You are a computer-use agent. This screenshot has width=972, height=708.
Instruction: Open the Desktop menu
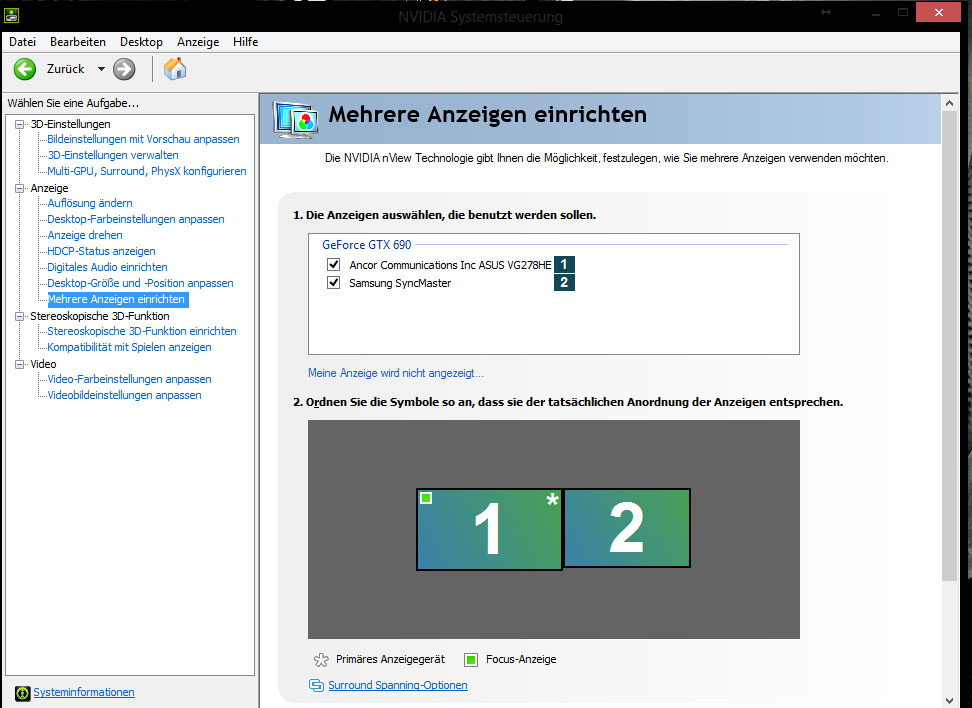click(x=141, y=42)
